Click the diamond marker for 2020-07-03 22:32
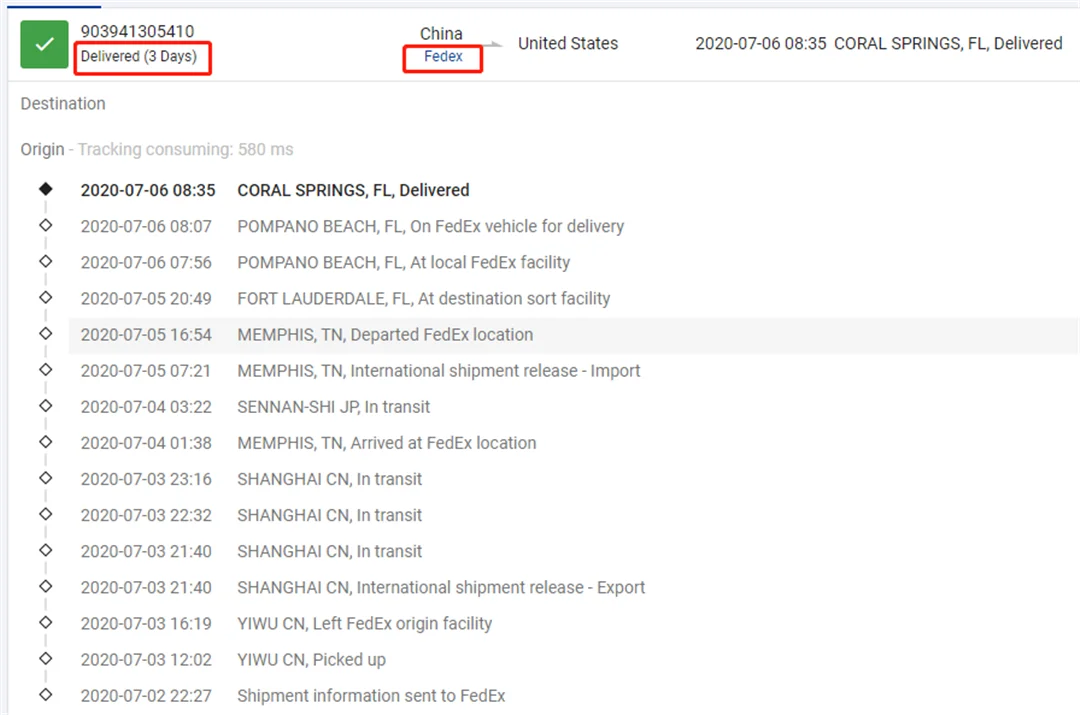1080x715 pixels. pyautogui.click(x=45, y=514)
